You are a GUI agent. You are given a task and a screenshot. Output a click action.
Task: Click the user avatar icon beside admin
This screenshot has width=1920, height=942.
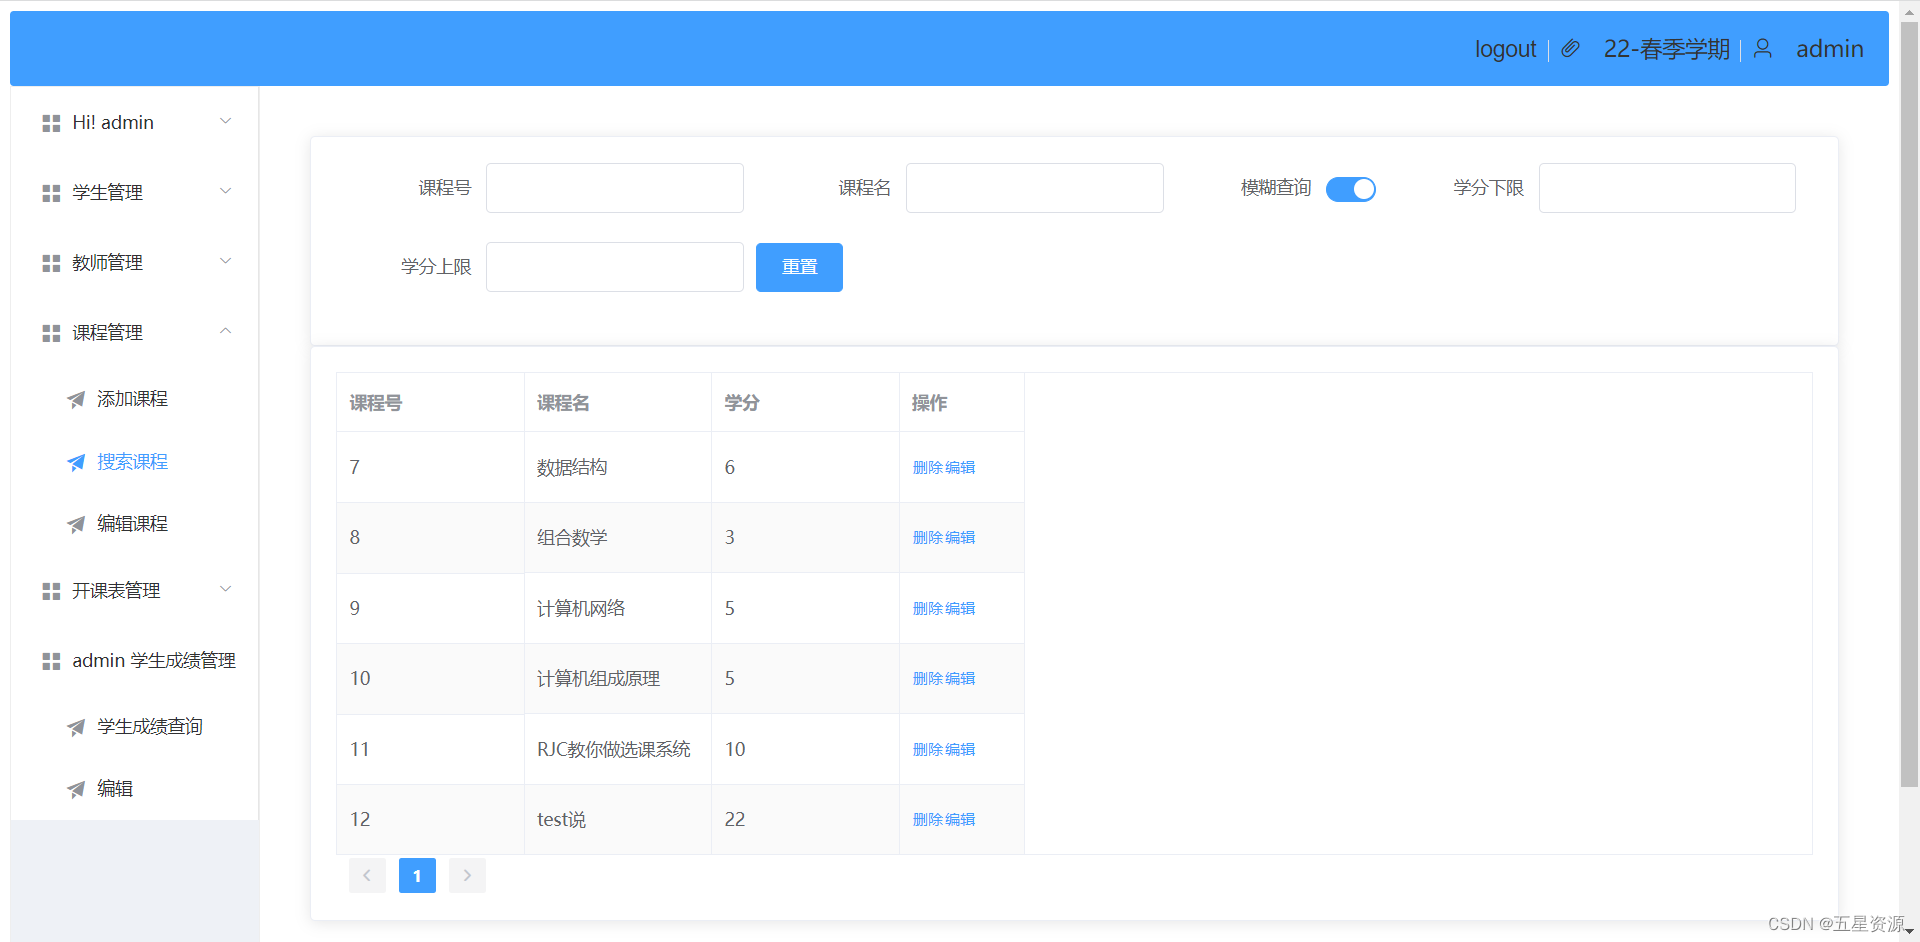(x=1763, y=49)
